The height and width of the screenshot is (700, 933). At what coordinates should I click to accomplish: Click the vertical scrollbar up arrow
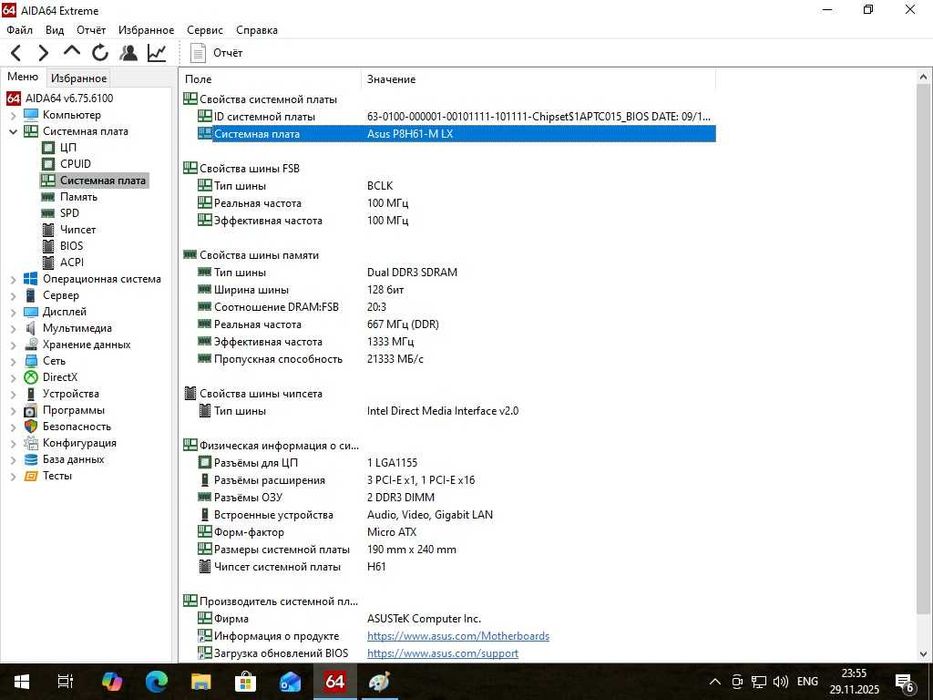[923, 77]
